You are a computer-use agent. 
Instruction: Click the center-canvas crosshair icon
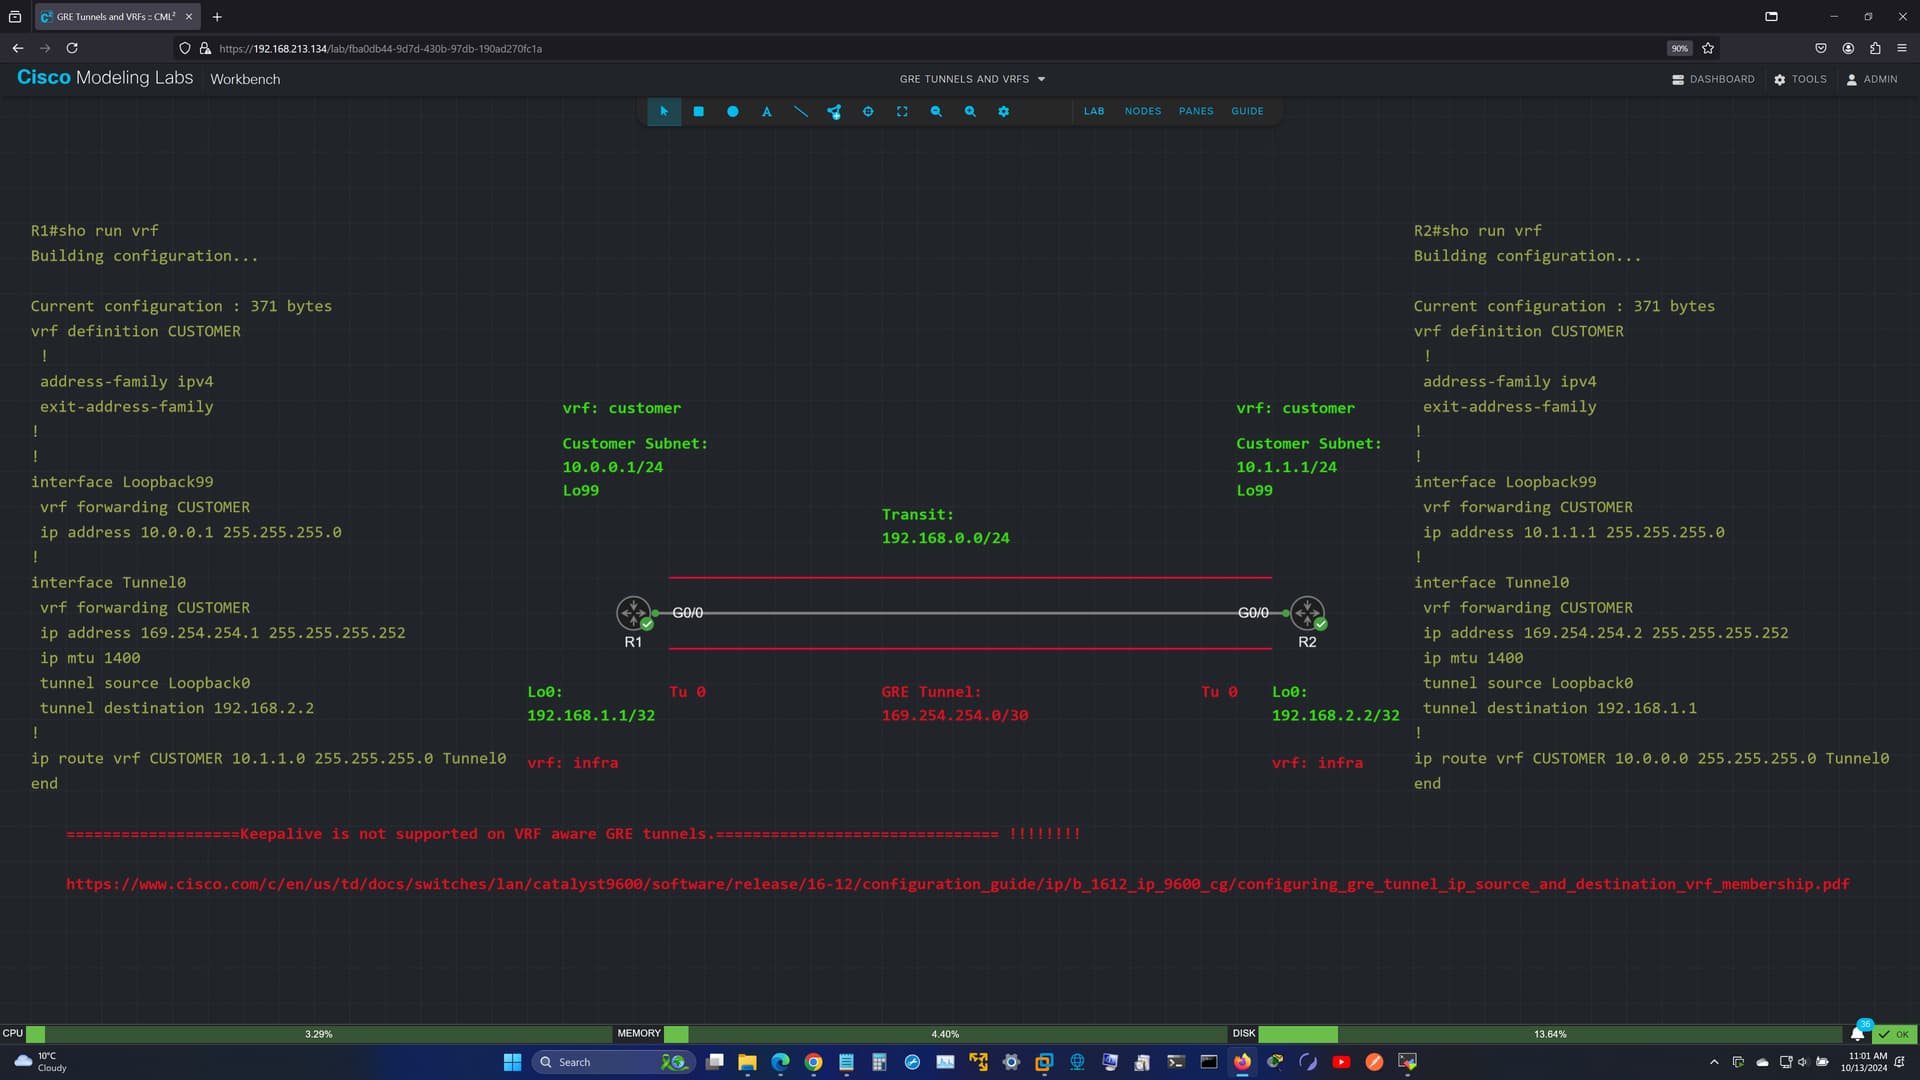pyautogui.click(x=868, y=111)
